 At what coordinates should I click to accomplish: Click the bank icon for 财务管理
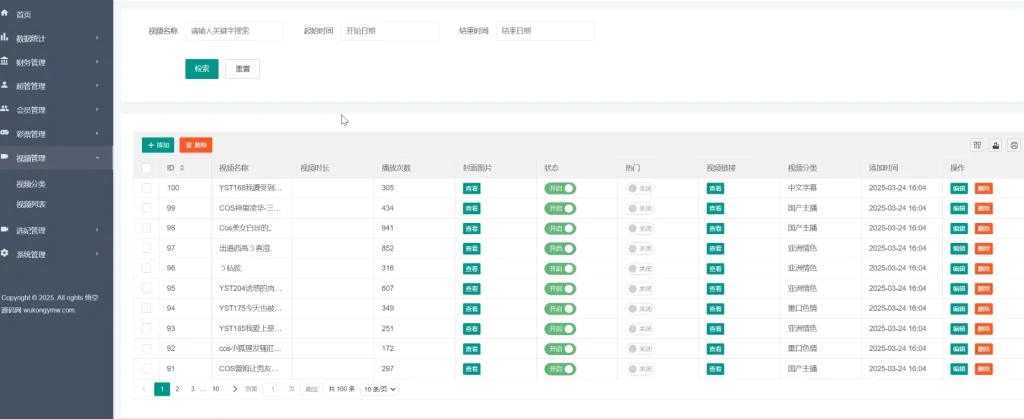(x=6, y=62)
